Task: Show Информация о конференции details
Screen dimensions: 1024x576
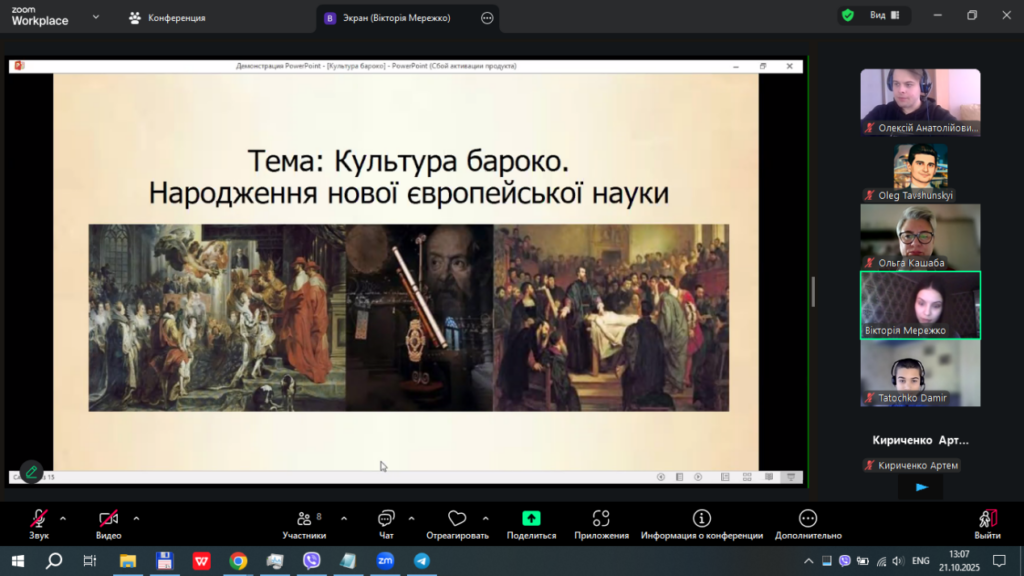Action: [702, 523]
